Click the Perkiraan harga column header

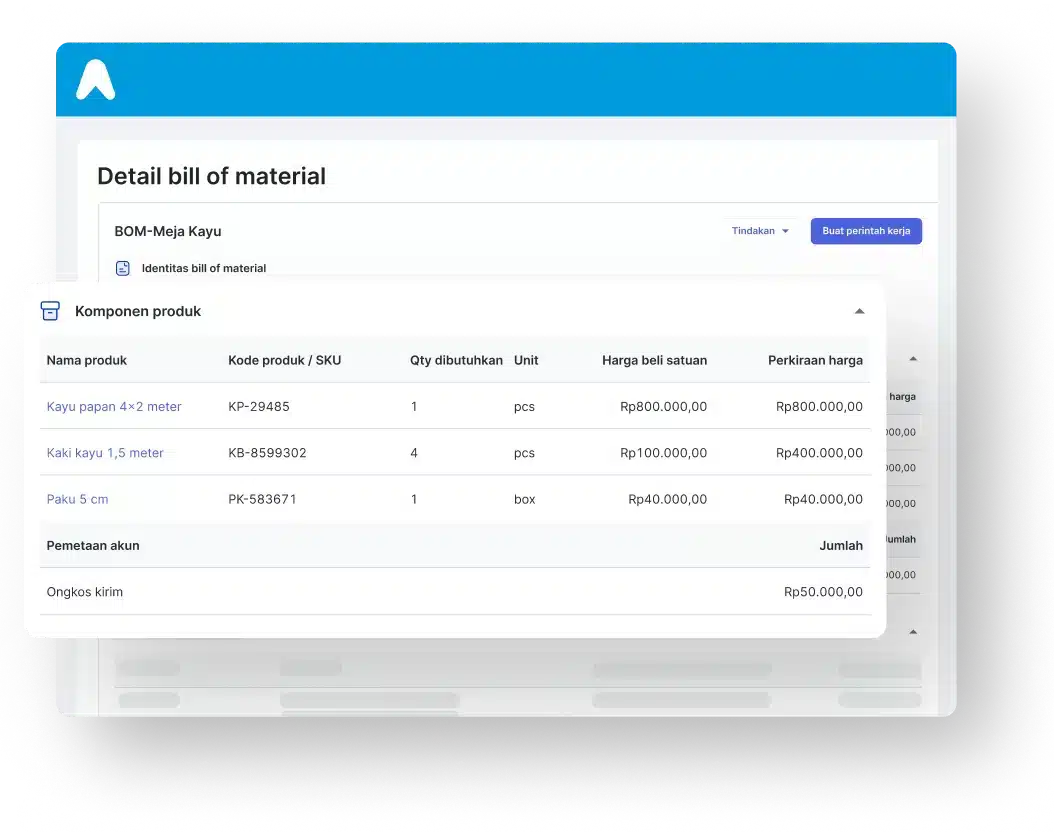pos(814,360)
